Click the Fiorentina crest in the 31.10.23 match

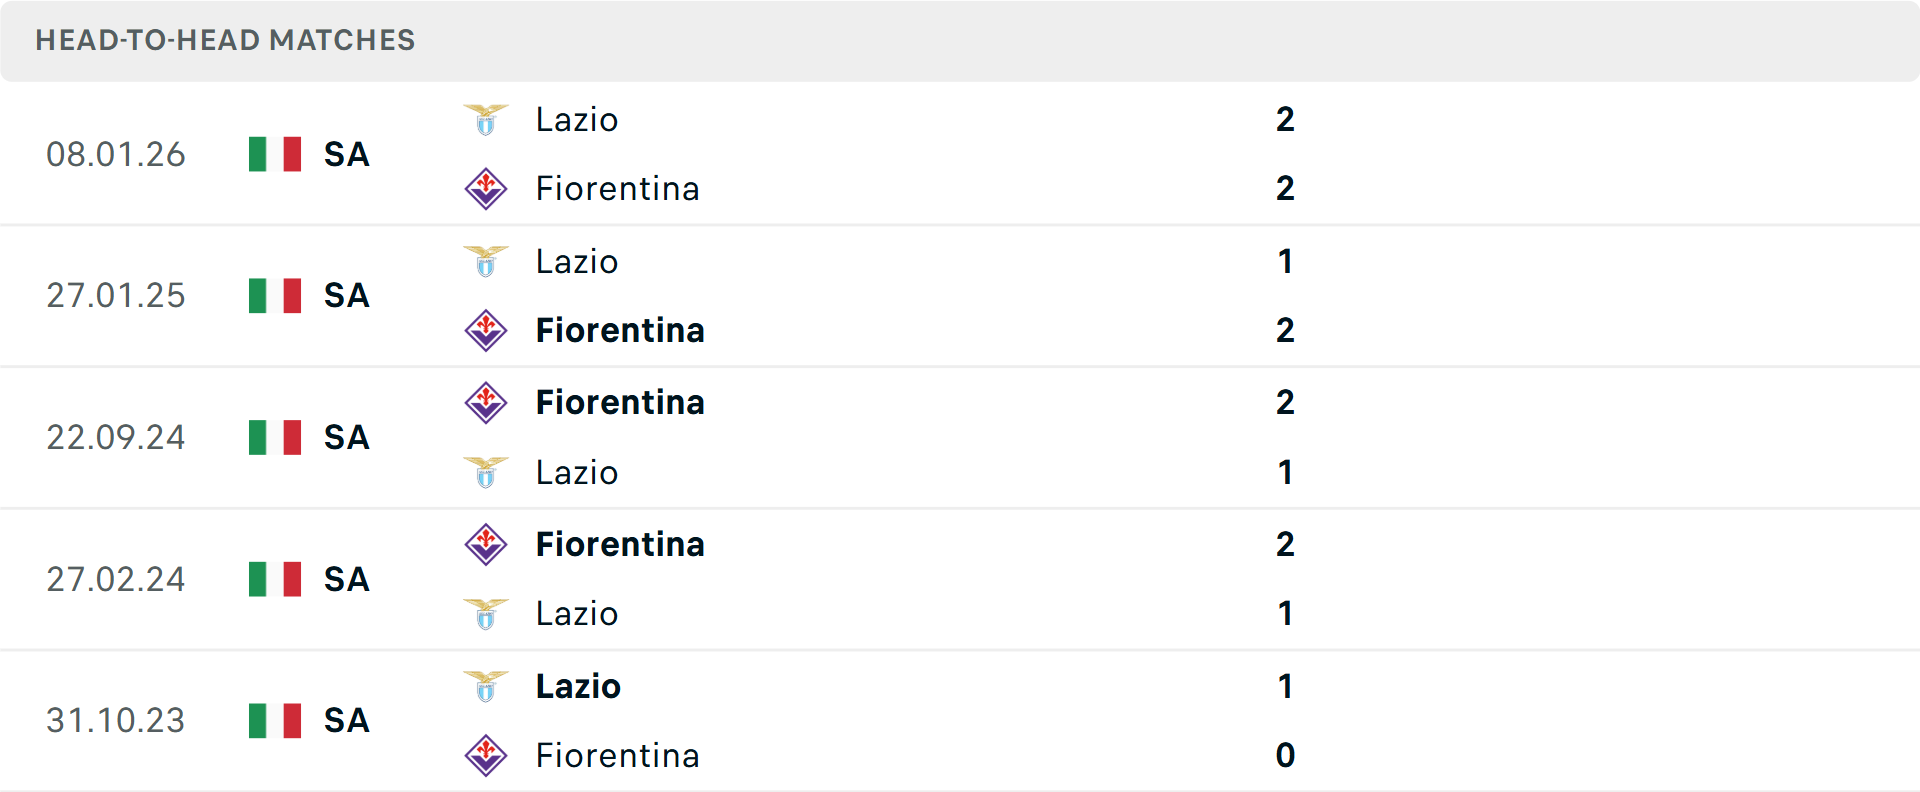click(x=486, y=756)
